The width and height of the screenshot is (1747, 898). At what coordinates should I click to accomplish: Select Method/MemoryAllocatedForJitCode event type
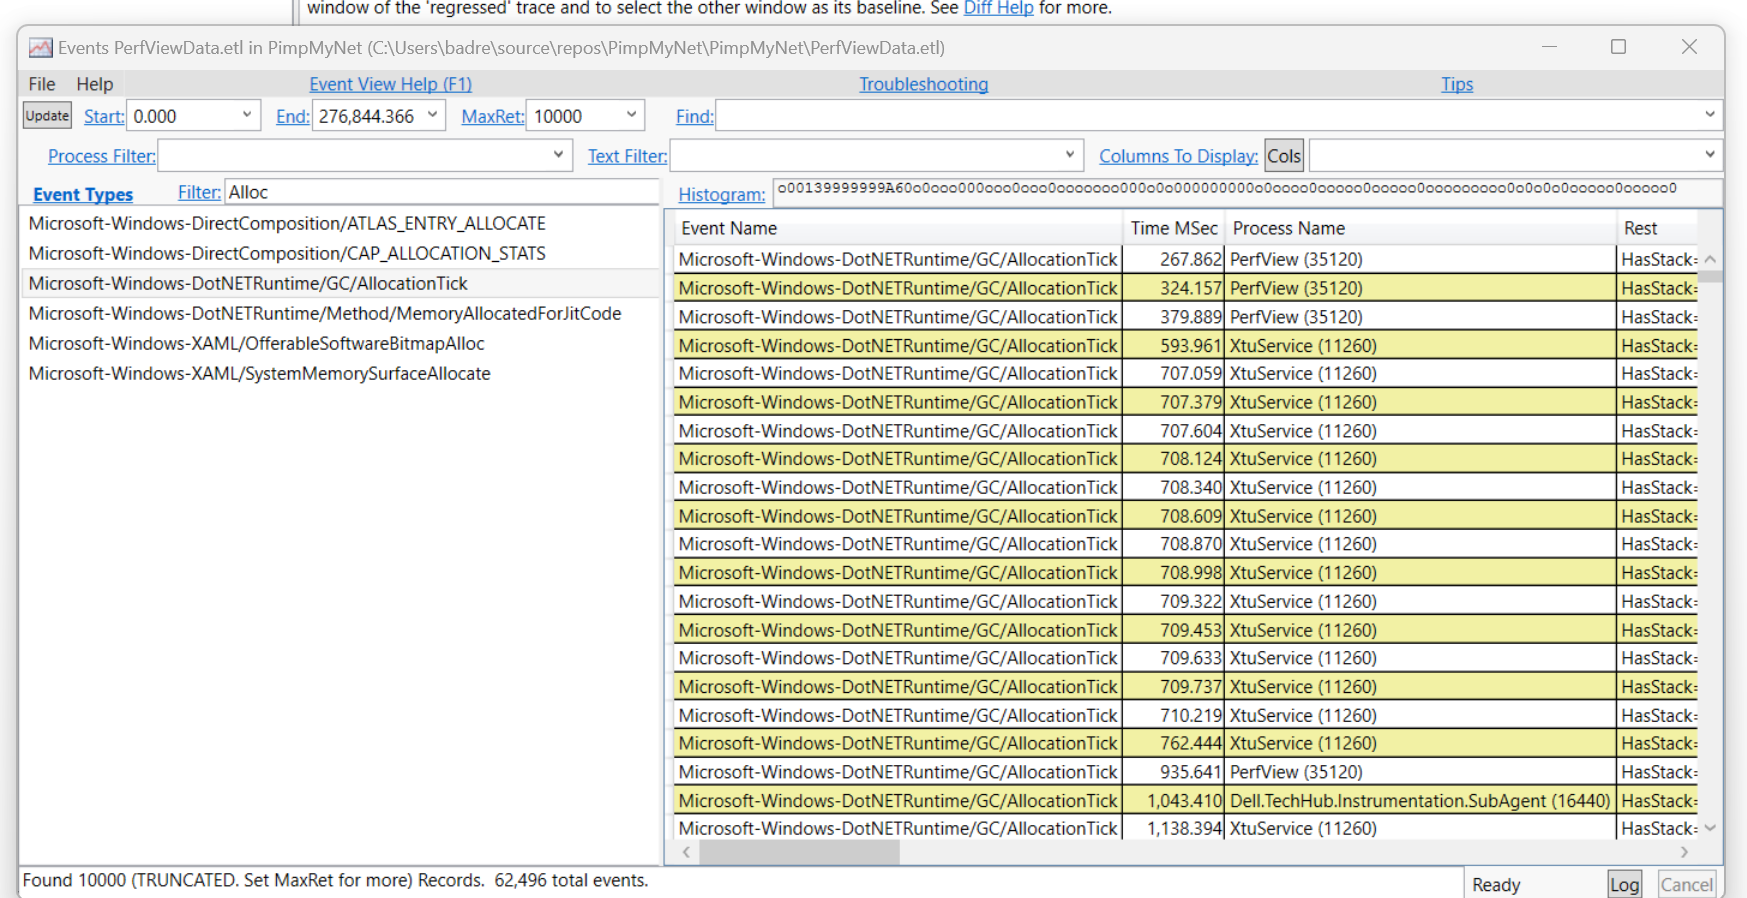pyautogui.click(x=340, y=314)
